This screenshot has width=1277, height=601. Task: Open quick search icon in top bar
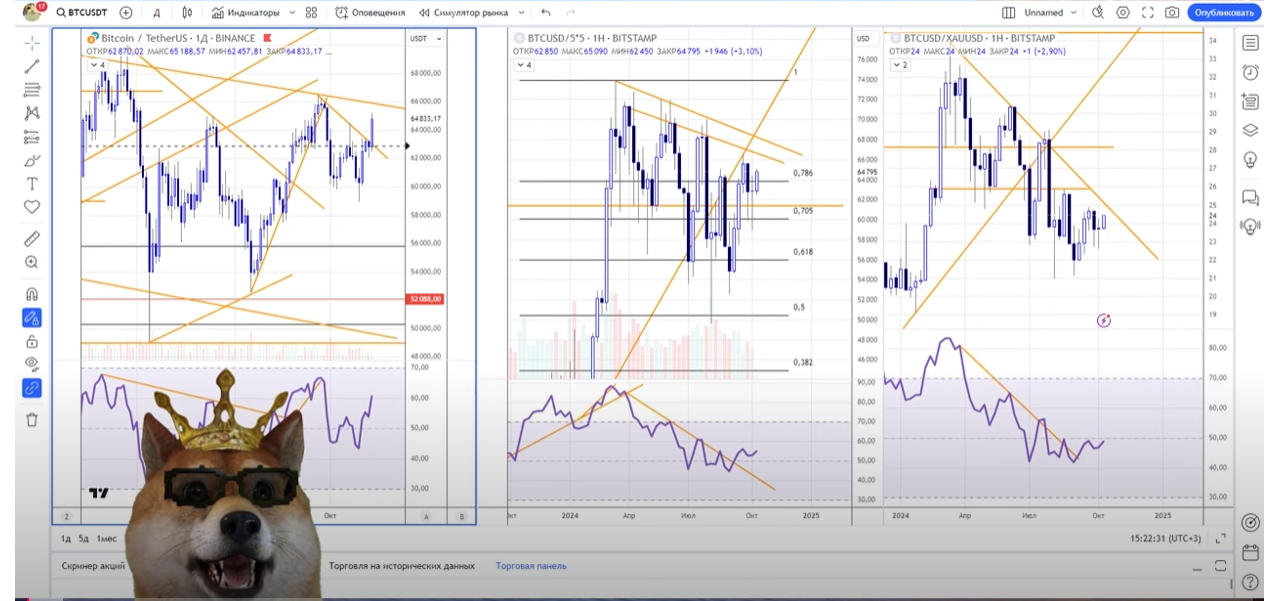(1098, 13)
